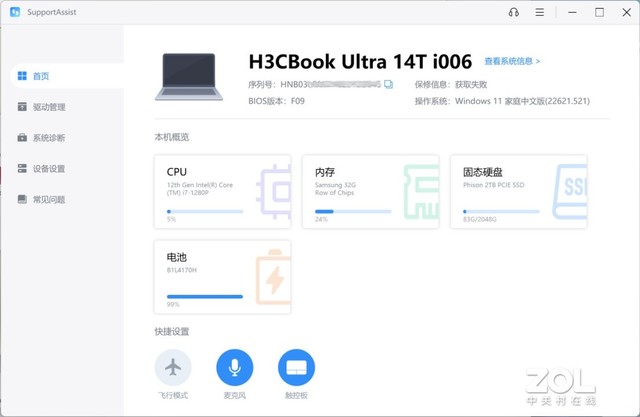Click the 常见问题 book icon
Screen dimensions: 640x417
tap(22, 199)
